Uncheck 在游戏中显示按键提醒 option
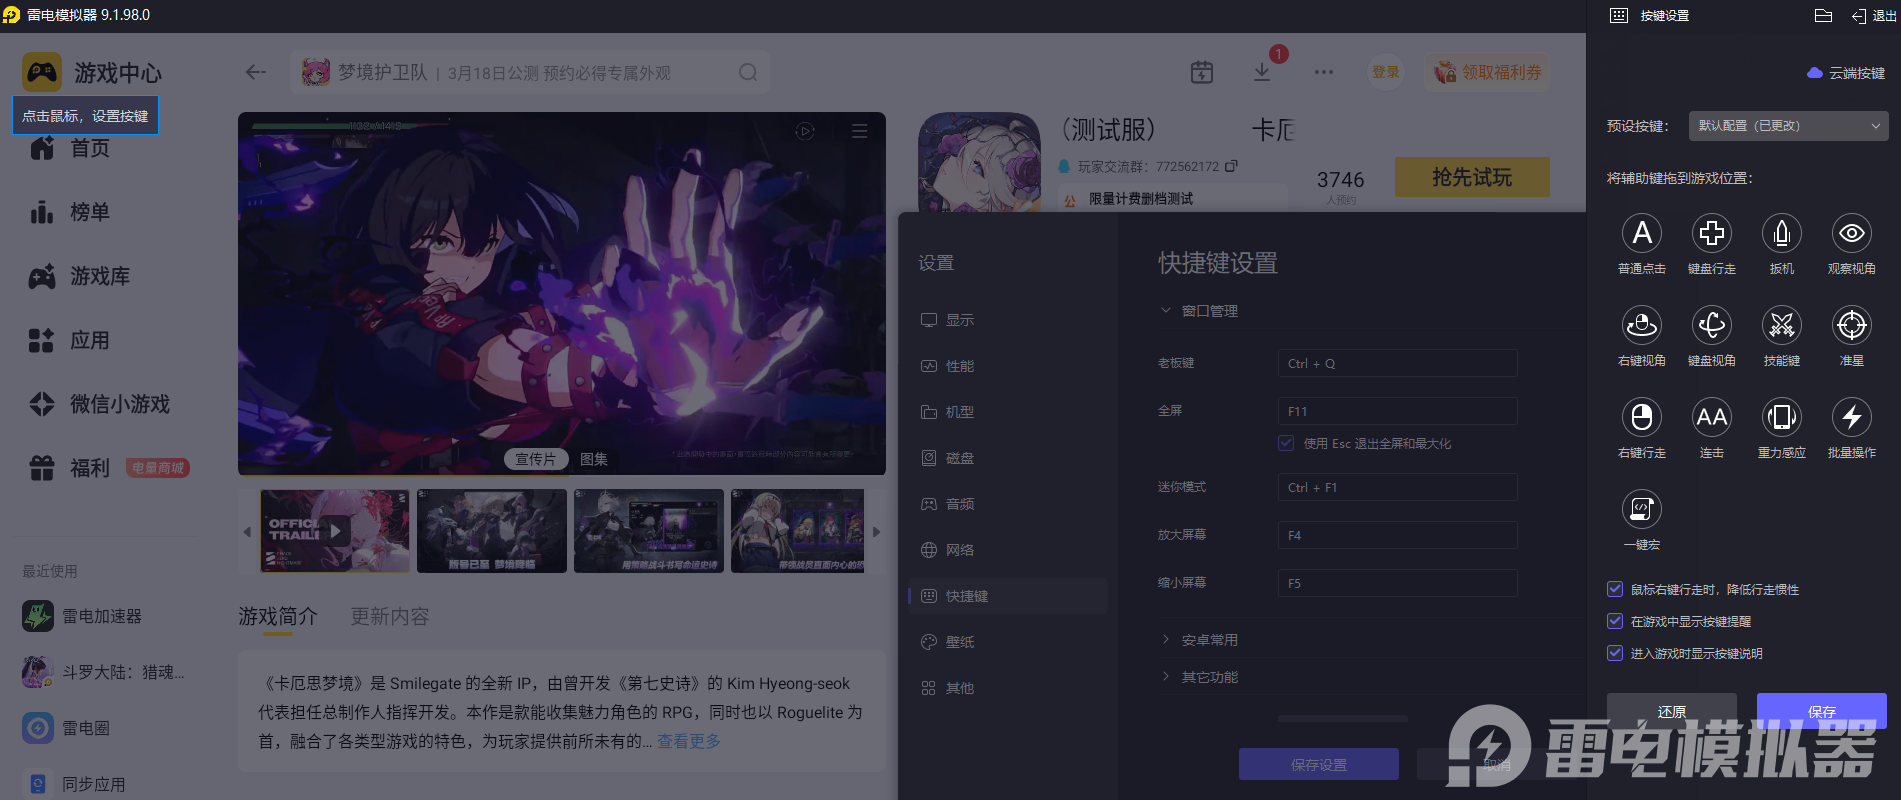Viewport: 1901px width, 800px height. click(x=1615, y=621)
